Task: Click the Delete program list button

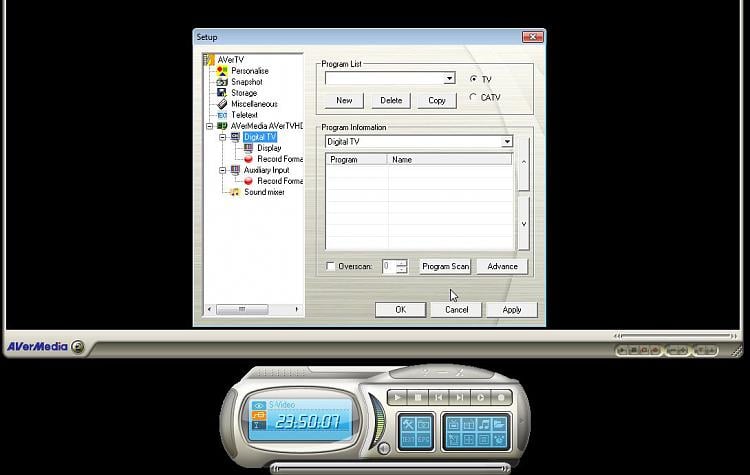Action: coord(391,100)
